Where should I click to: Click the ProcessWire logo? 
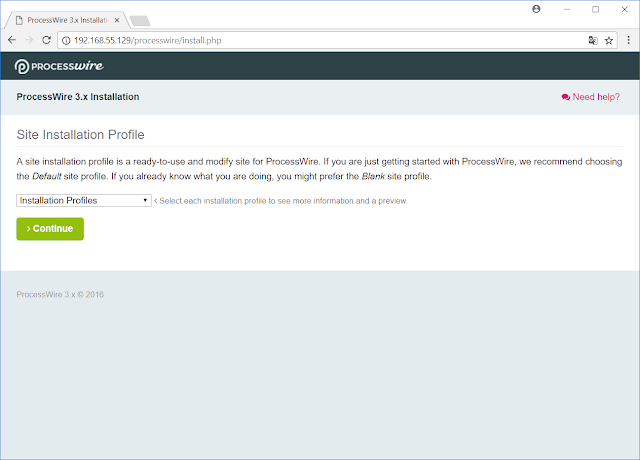point(59,66)
